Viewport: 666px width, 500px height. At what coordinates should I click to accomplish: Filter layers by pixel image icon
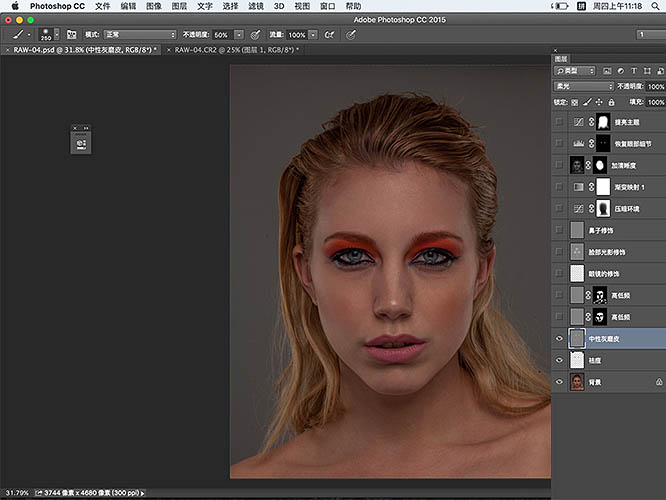point(607,71)
